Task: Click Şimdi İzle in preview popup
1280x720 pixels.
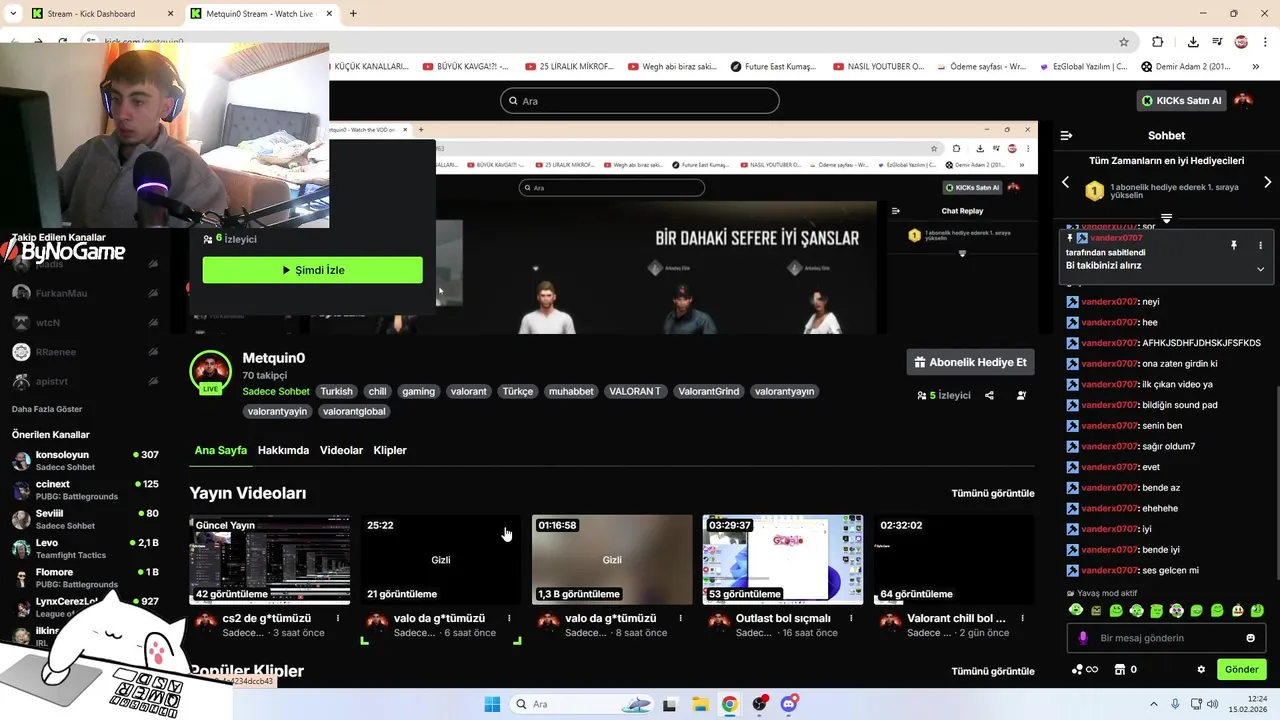Action: 312,270
